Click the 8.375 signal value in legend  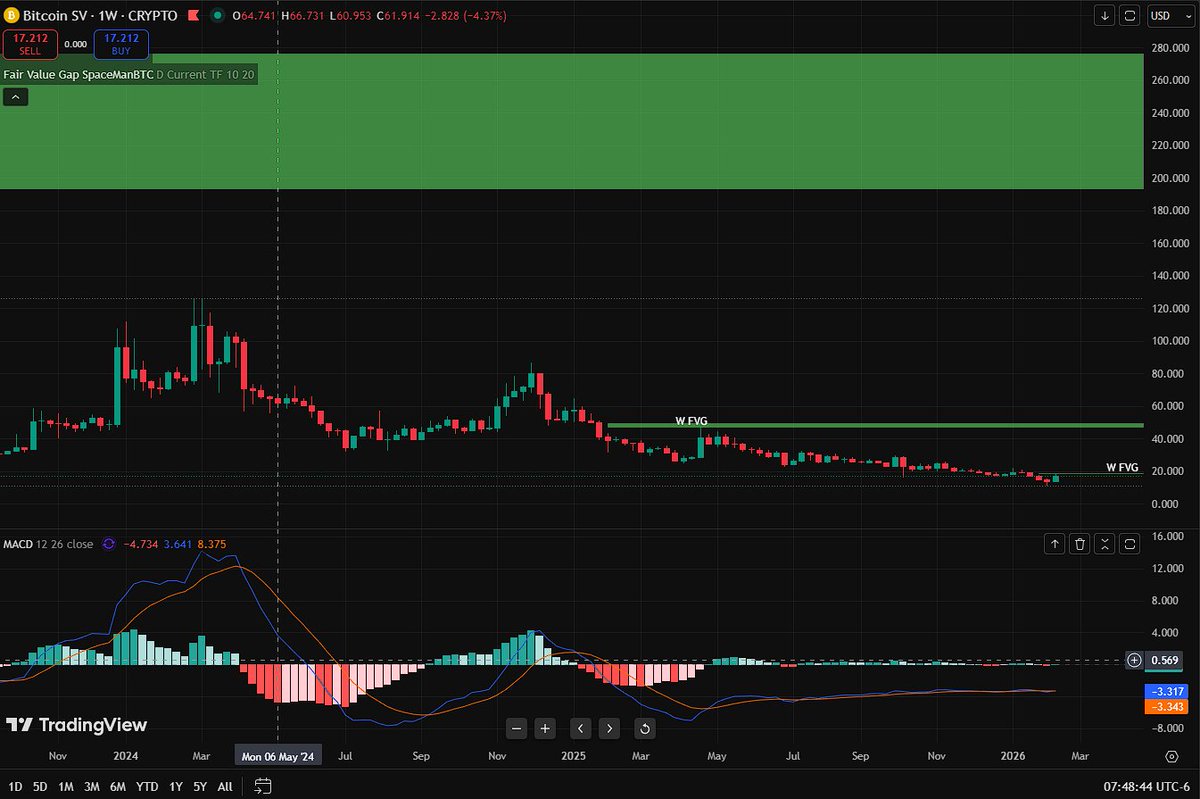tap(212, 545)
